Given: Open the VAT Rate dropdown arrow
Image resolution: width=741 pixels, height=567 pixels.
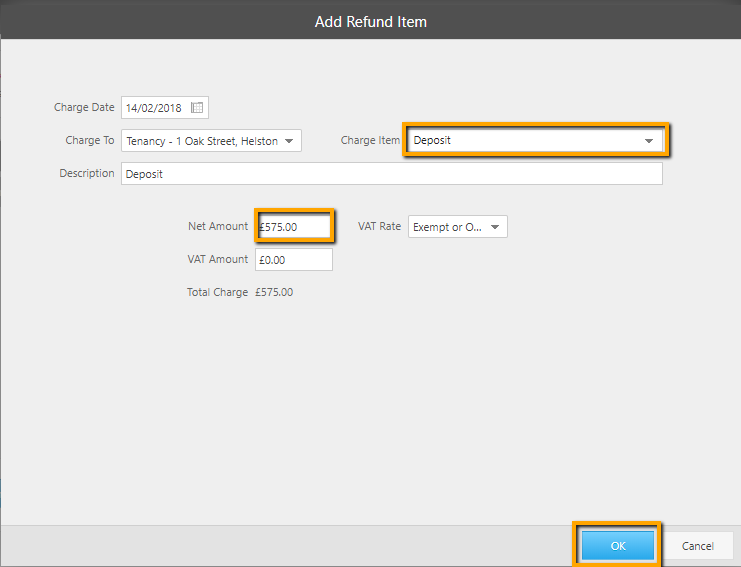Looking at the screenshot, I should [495, 227].
